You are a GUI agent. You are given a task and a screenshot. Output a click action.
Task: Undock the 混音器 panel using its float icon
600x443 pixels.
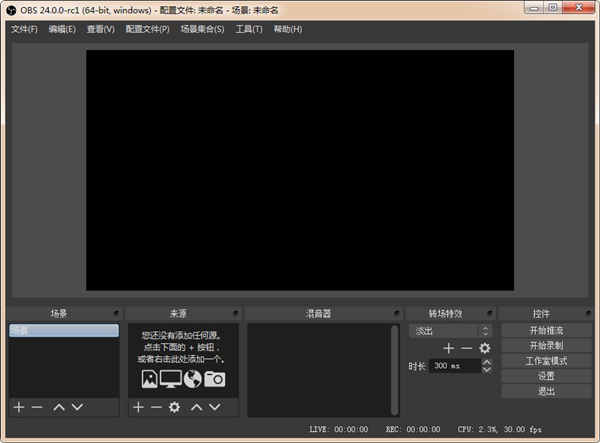[x=396, y=313]
